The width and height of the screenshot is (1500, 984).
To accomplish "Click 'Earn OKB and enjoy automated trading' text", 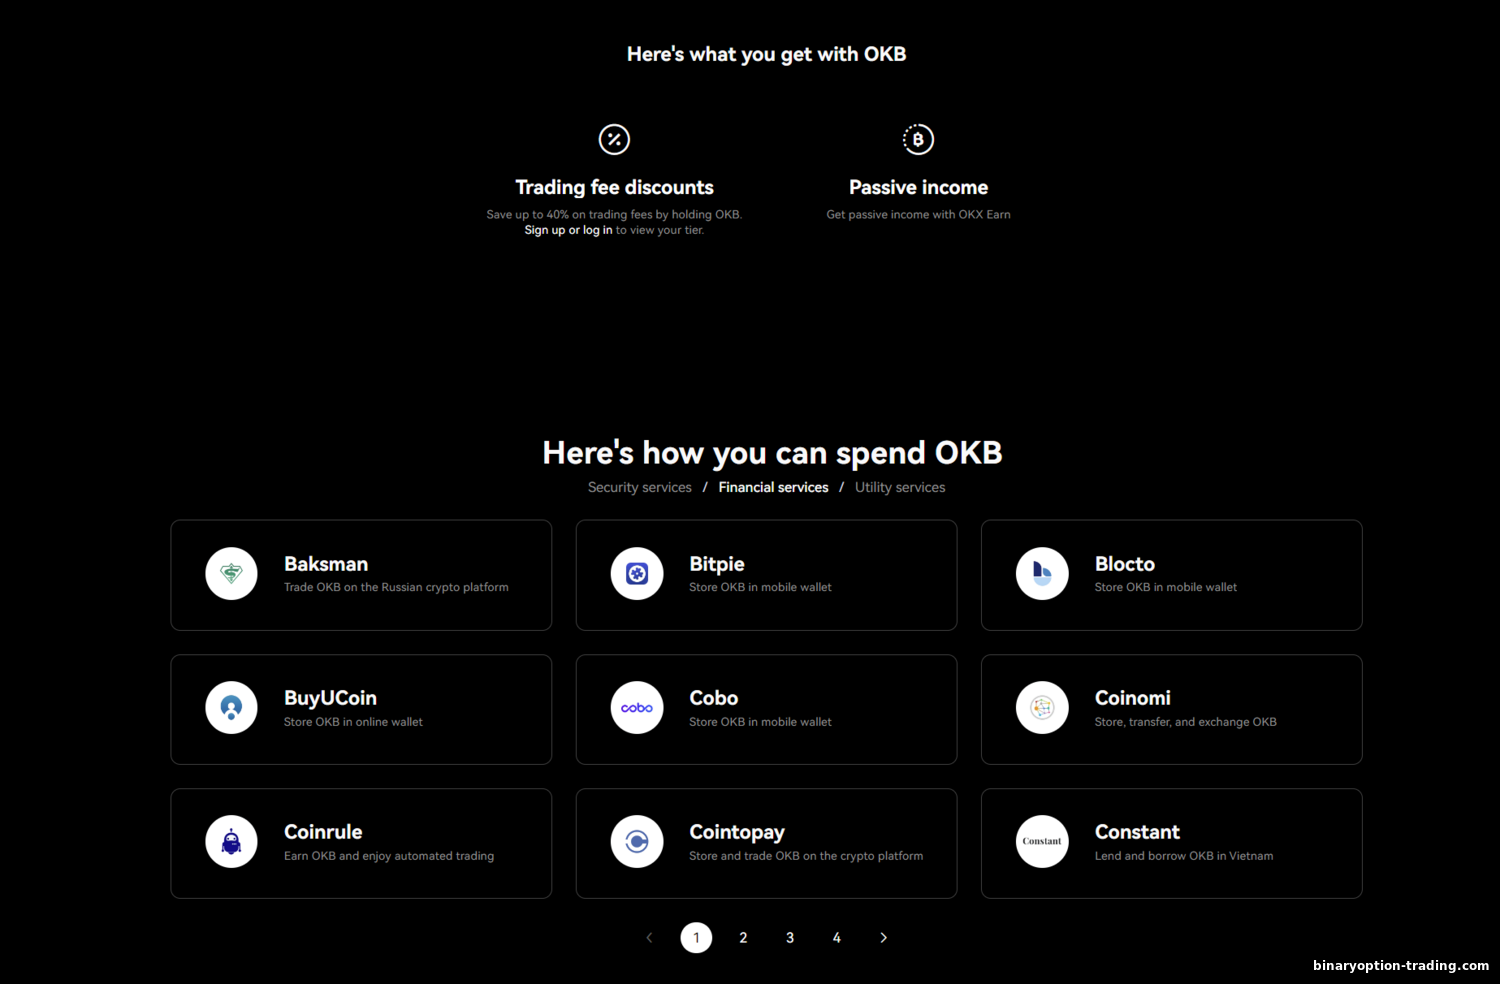I will (389, 856).
